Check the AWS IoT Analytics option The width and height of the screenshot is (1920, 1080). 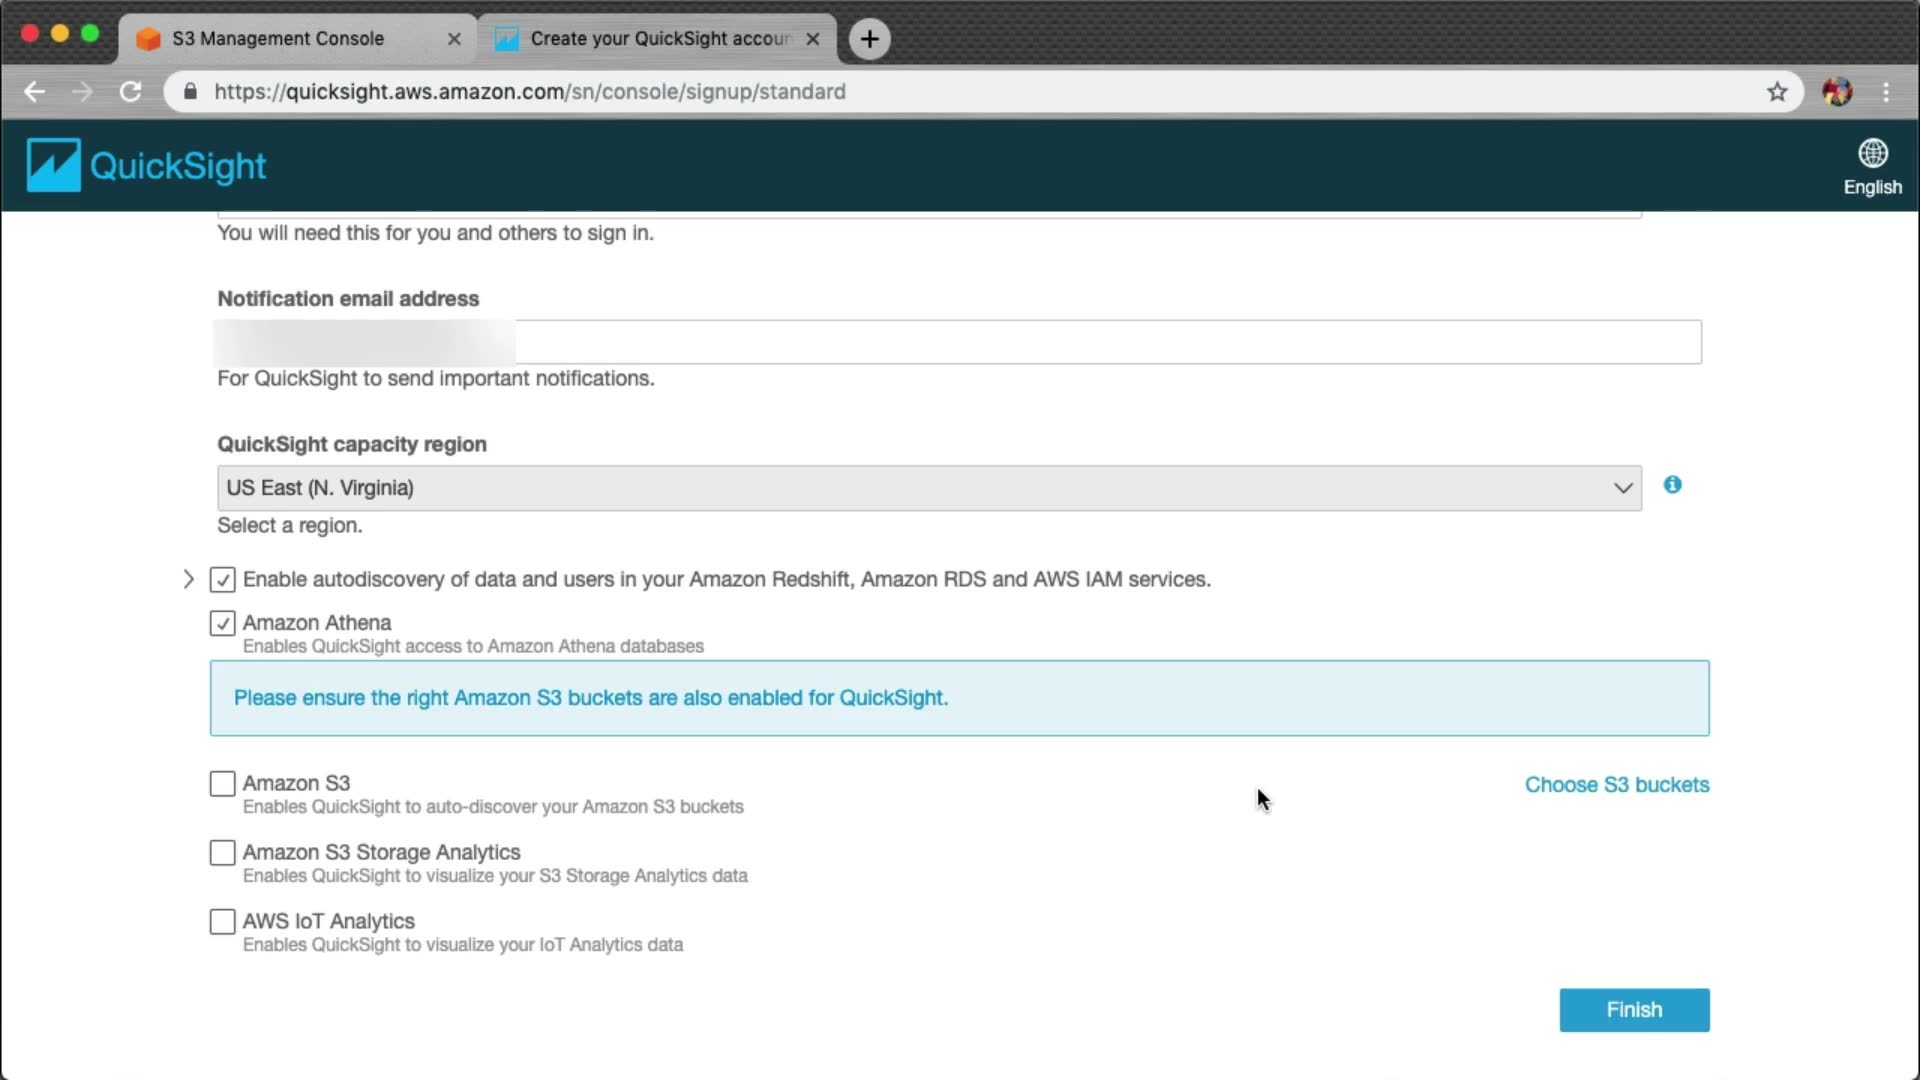pyautogui.click(x=222, y=922)
